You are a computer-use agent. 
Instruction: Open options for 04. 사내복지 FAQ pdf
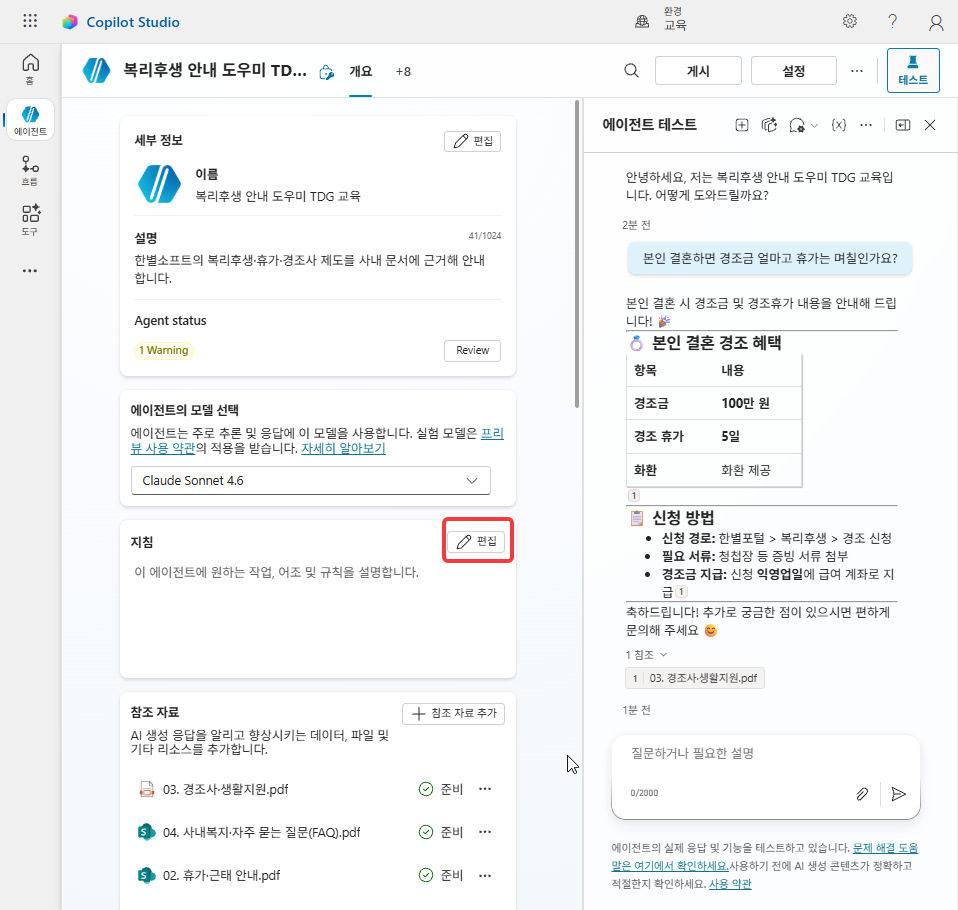click(x=485, y=831)
